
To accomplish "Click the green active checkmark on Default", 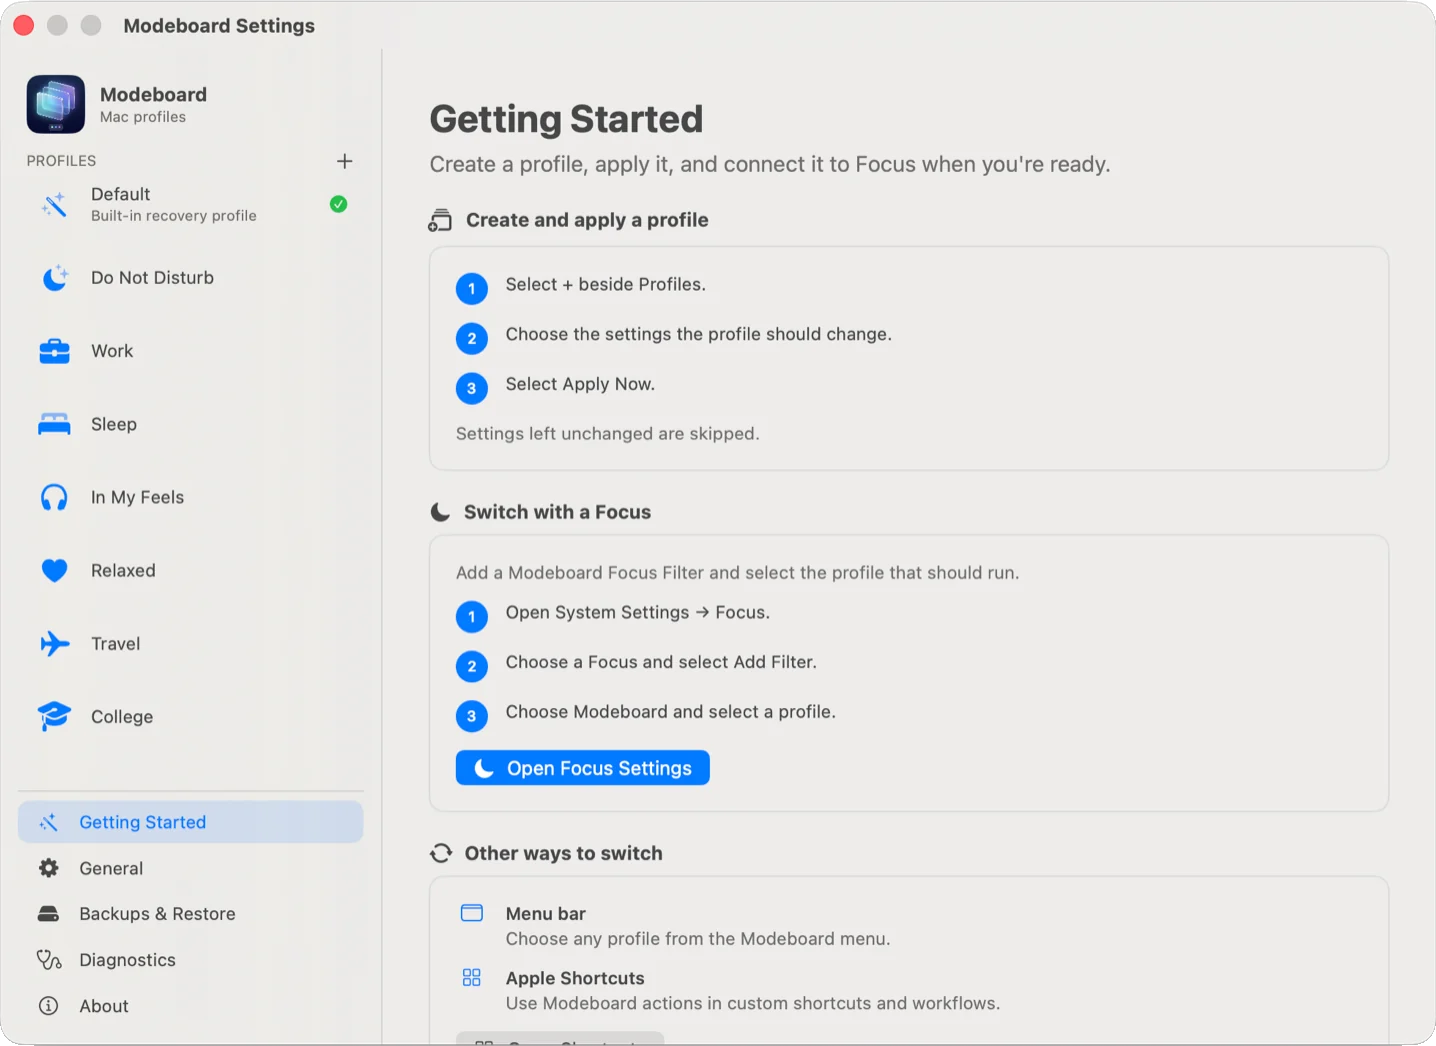I will [x=339, y=204].
